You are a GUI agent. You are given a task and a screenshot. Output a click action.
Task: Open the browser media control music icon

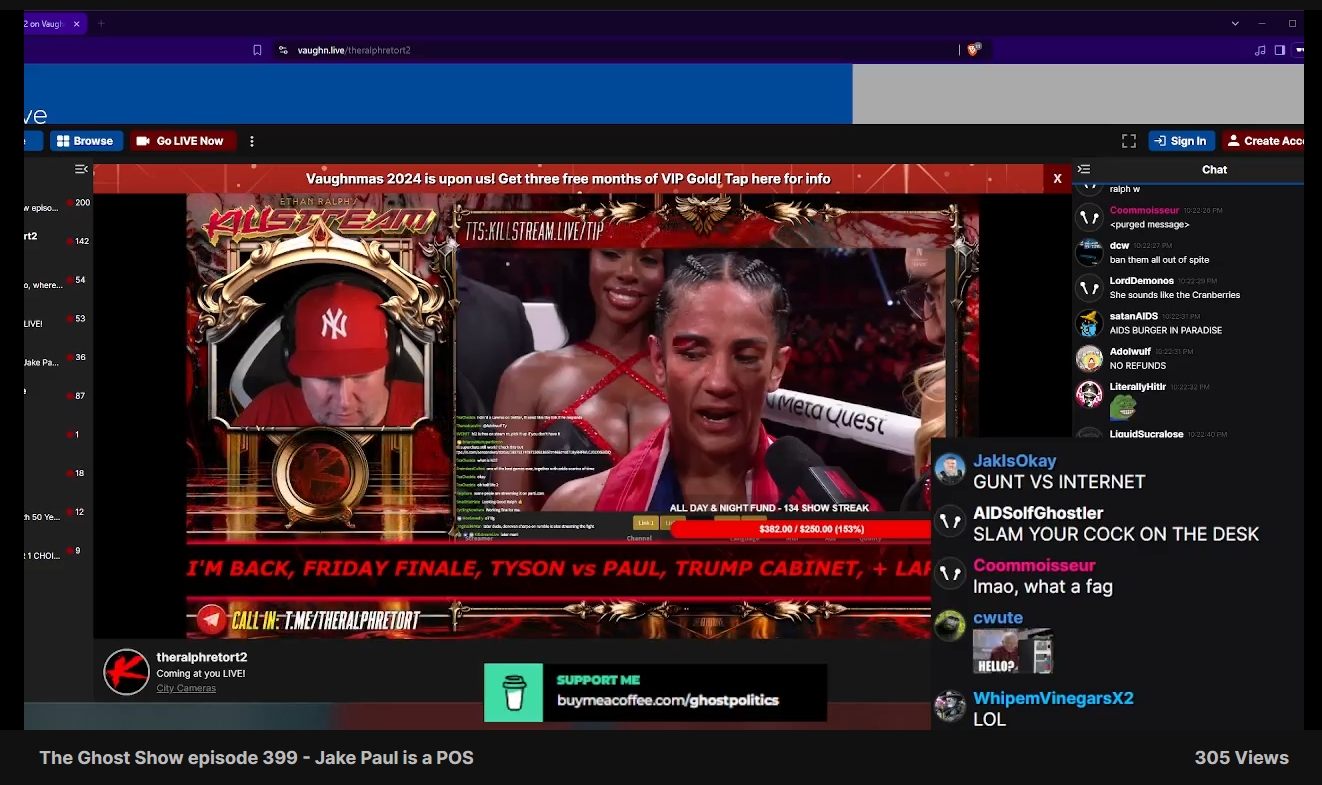[x=1259, y=50]
